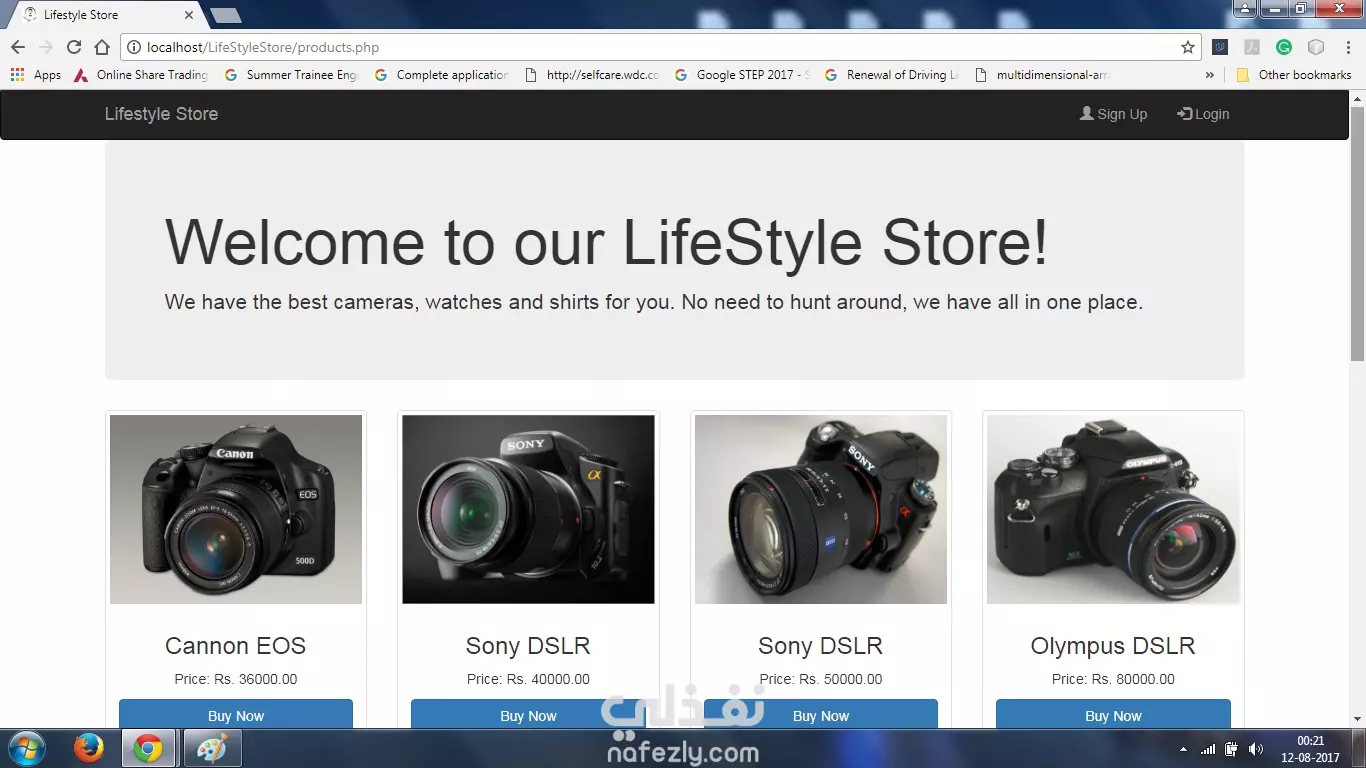1366x768 pixels.
Task: Open the volume speaker tray icon
Action: (x=1256, y=749)
